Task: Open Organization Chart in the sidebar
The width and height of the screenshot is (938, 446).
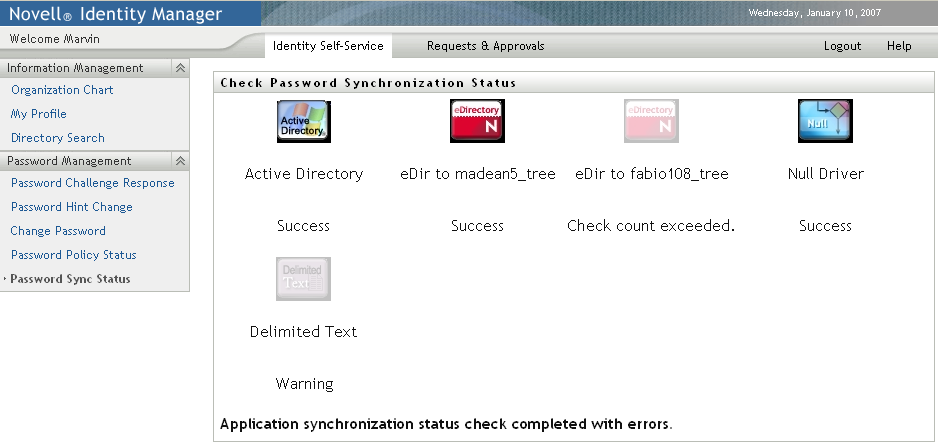Action: [62, 90]
